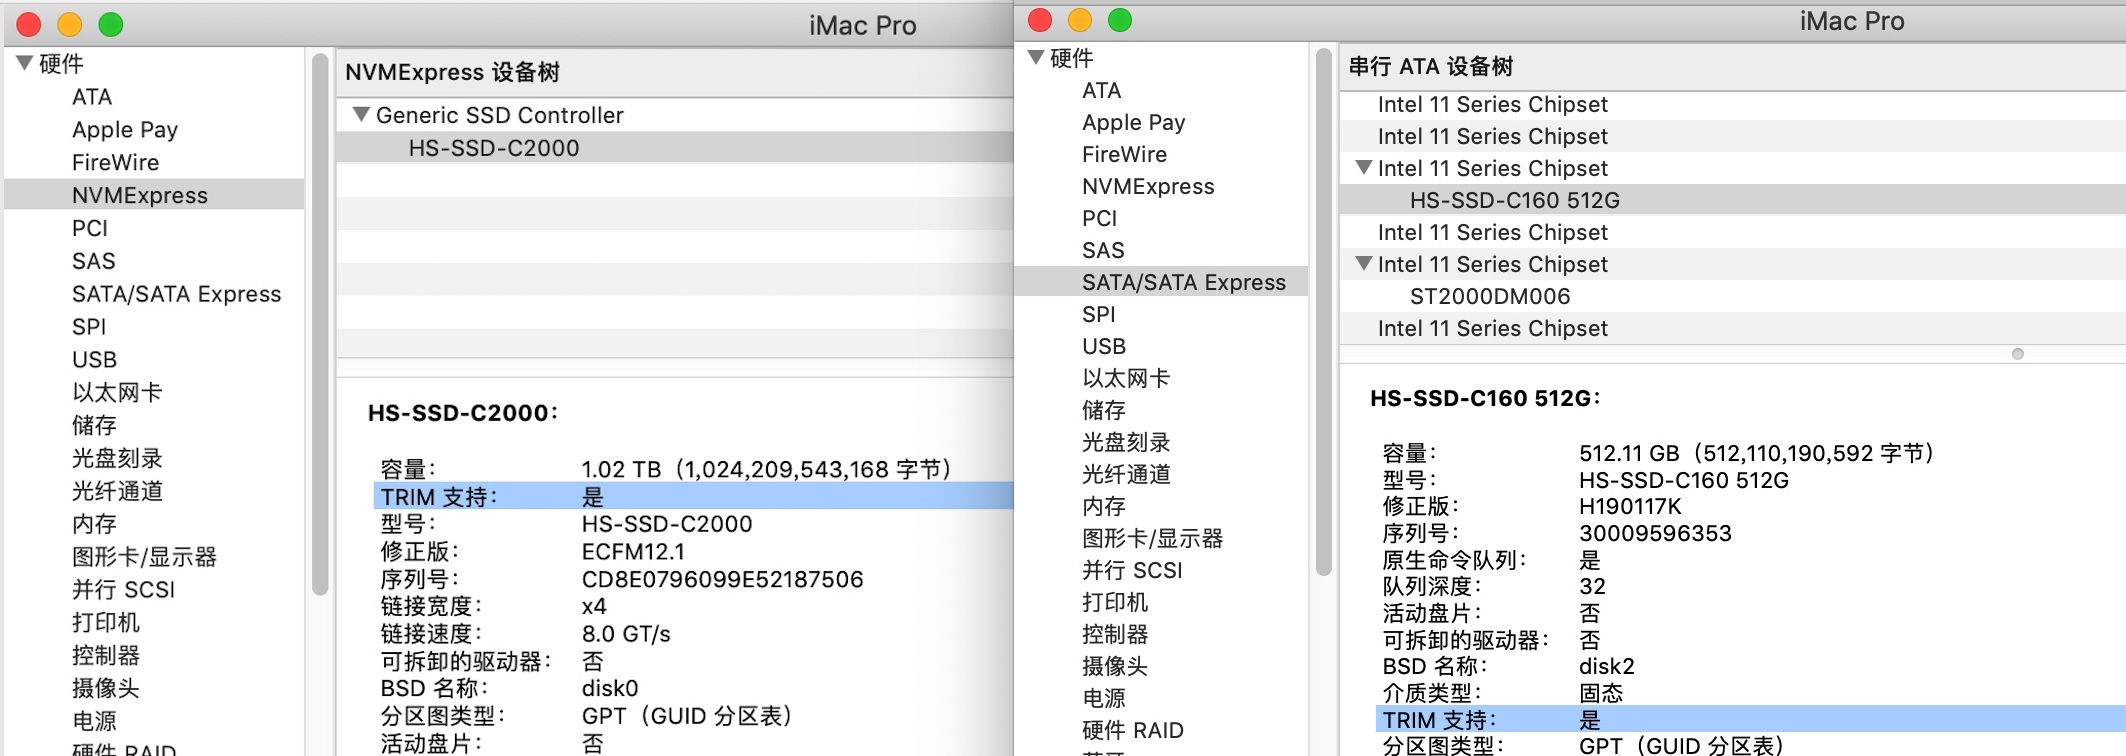Select 图形卡/显示器 in left window sidebar
The width and height of the screenshot is (2126, 756).
point(144,557)
